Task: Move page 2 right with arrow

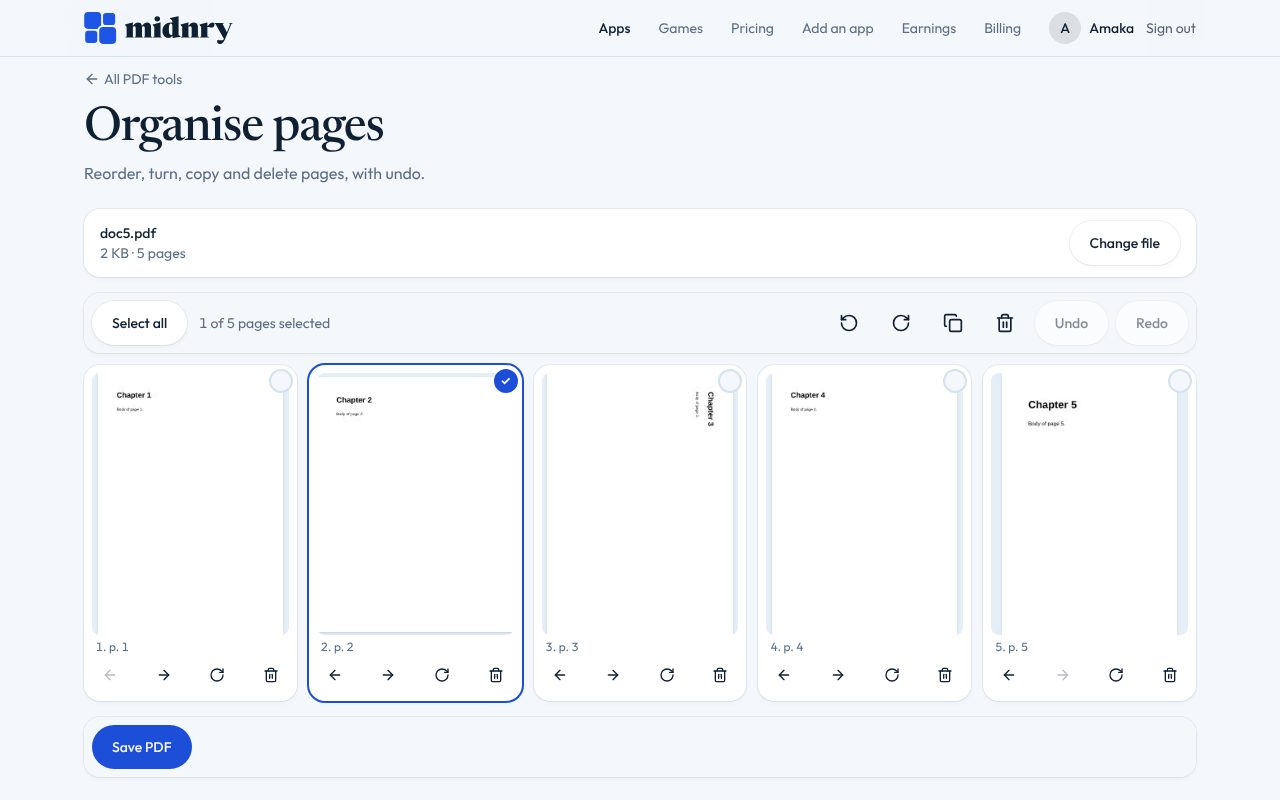Action: point(388,675)
